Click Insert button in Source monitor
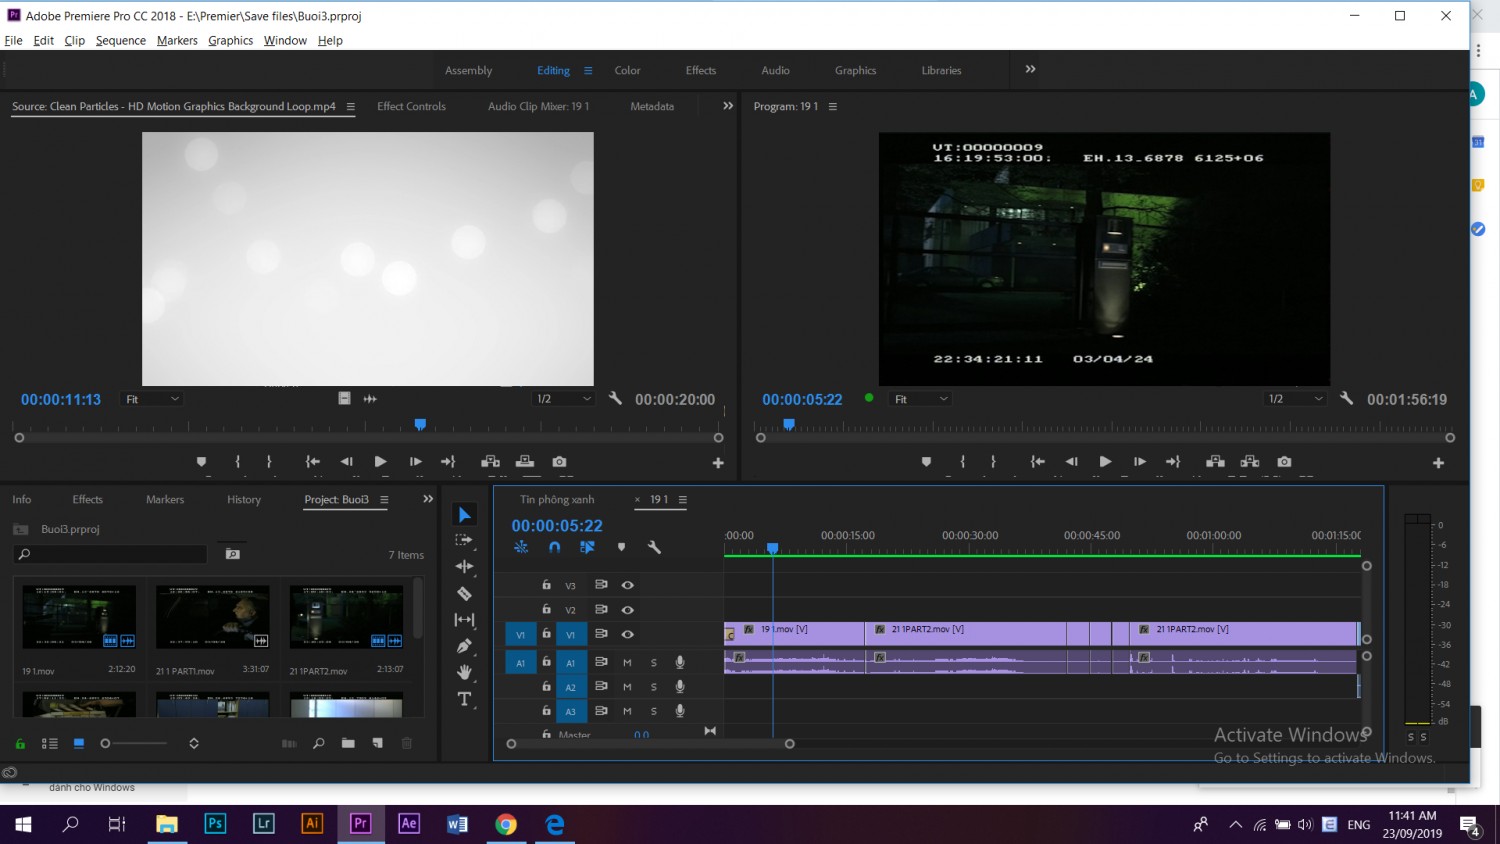Image resolution: width=1500 pixels, height=844 pixels. pyautogui.click(x=490, y=461)
